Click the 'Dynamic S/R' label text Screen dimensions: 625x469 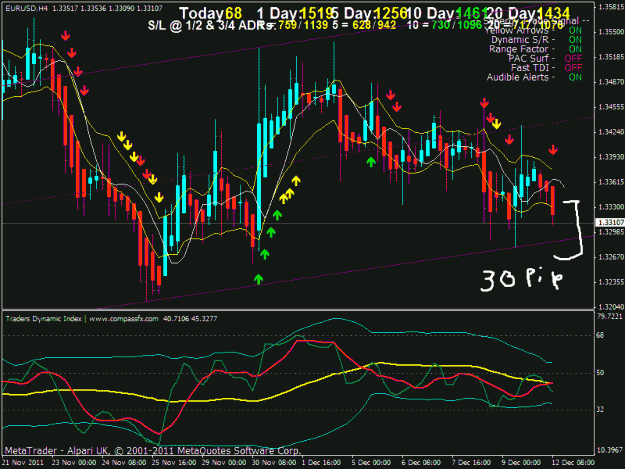[x=520, y=40]
